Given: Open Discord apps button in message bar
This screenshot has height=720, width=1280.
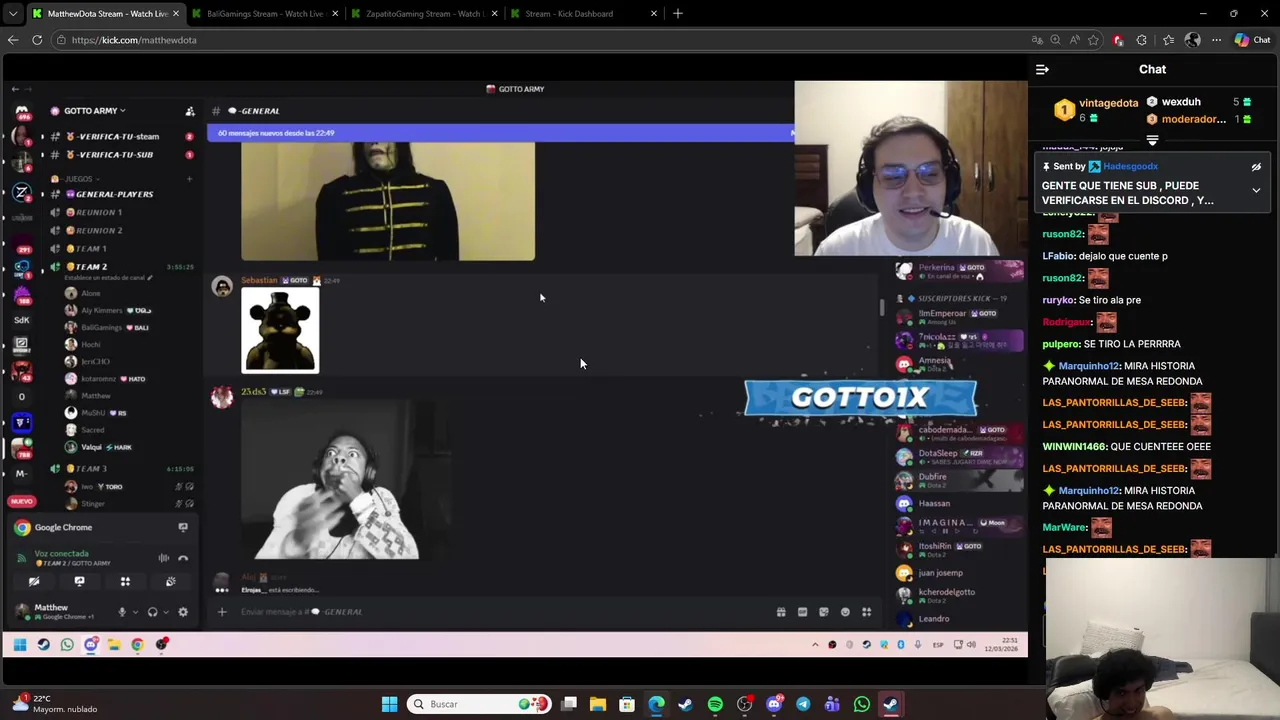Looking at the screenshot, I should [x=867, y=612].
